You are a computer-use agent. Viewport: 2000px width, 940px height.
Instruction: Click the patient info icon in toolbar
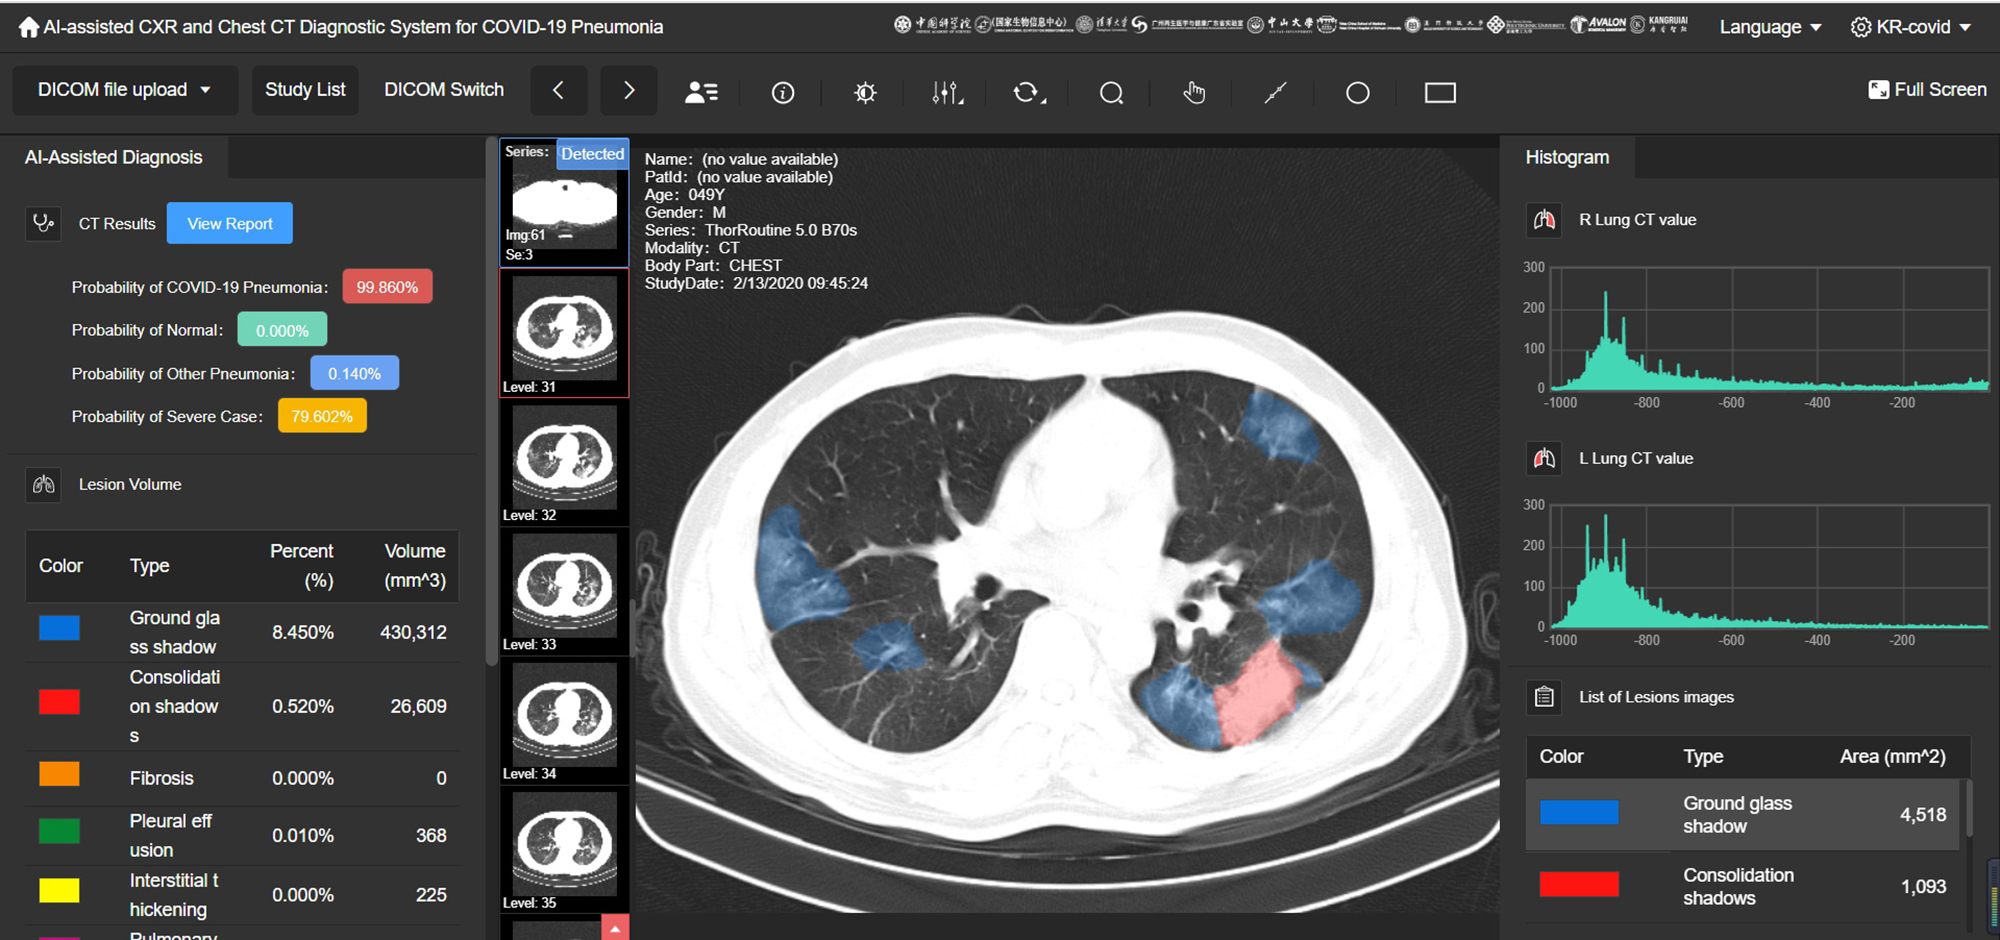click(701, 92)
